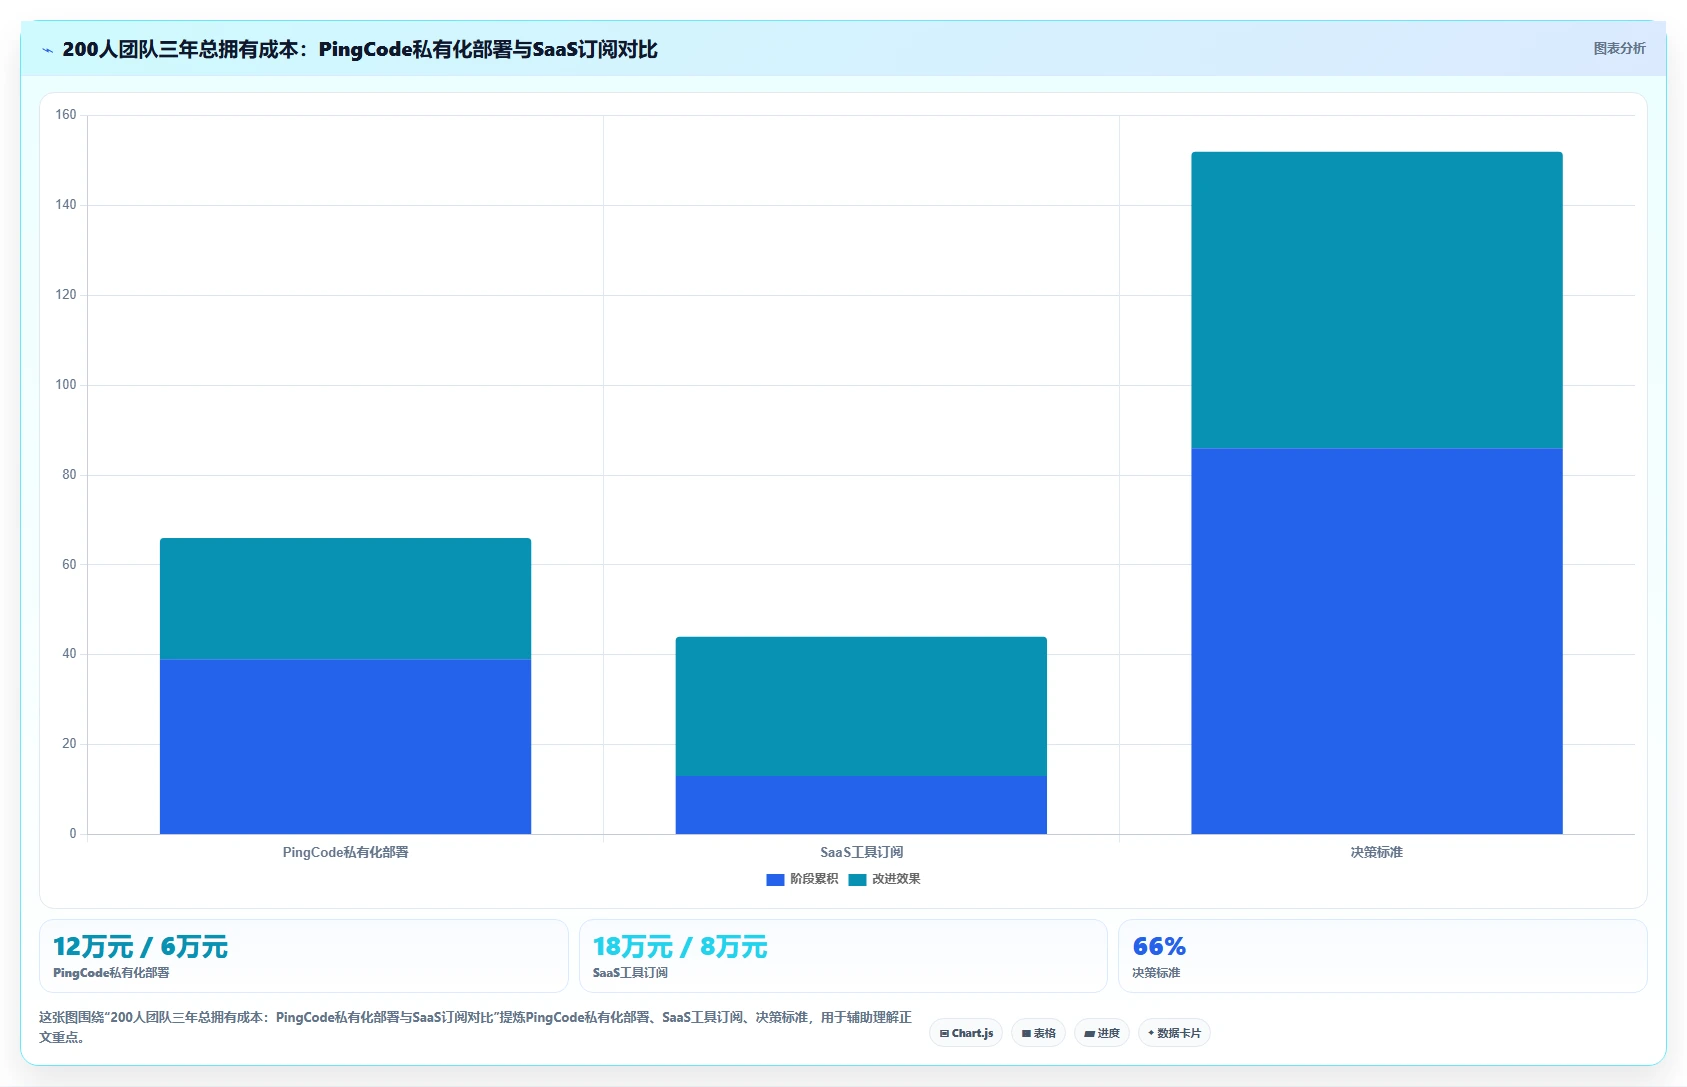The width and height of the screenshot is (1687, 1087).
Task: Click the 决策标准 card caption
Action: tap(1156, 973)
